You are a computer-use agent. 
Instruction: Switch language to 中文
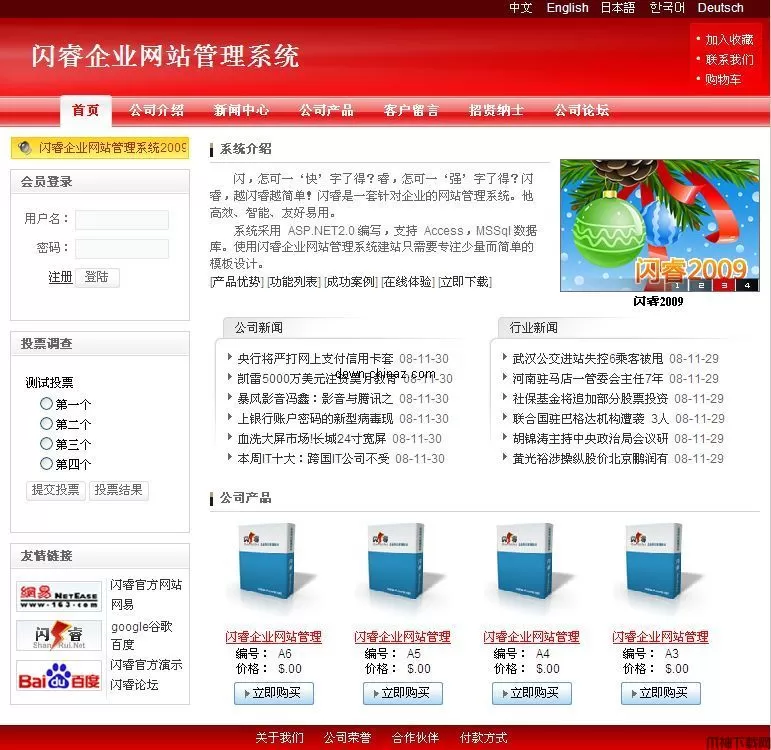point(521,8)
